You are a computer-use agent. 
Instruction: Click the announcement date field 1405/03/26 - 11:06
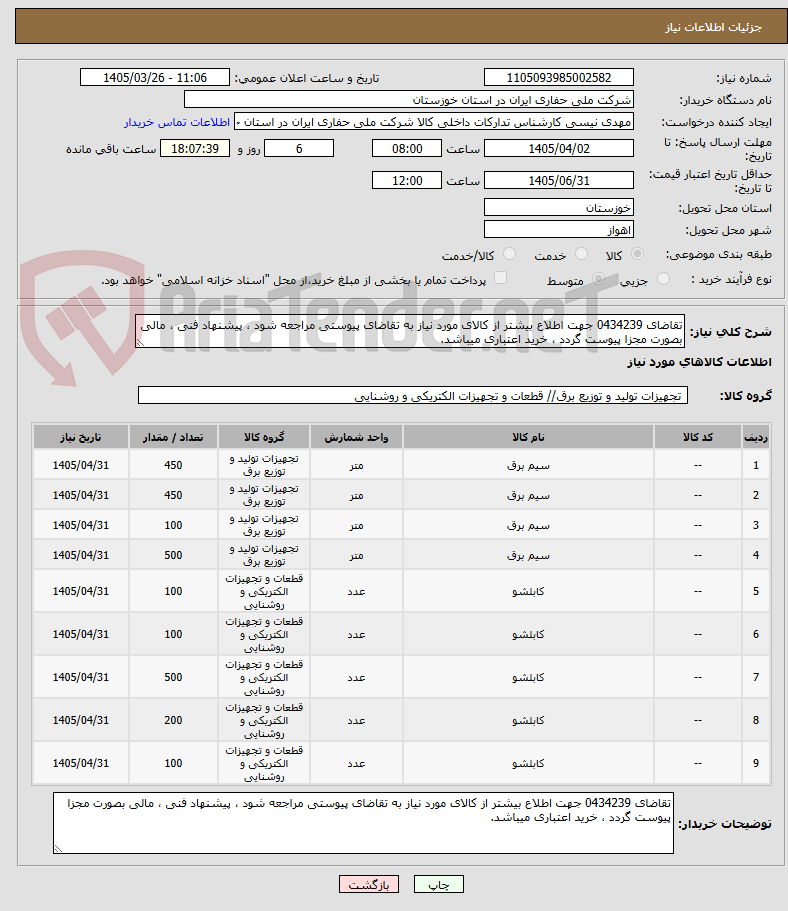[155, 77]
